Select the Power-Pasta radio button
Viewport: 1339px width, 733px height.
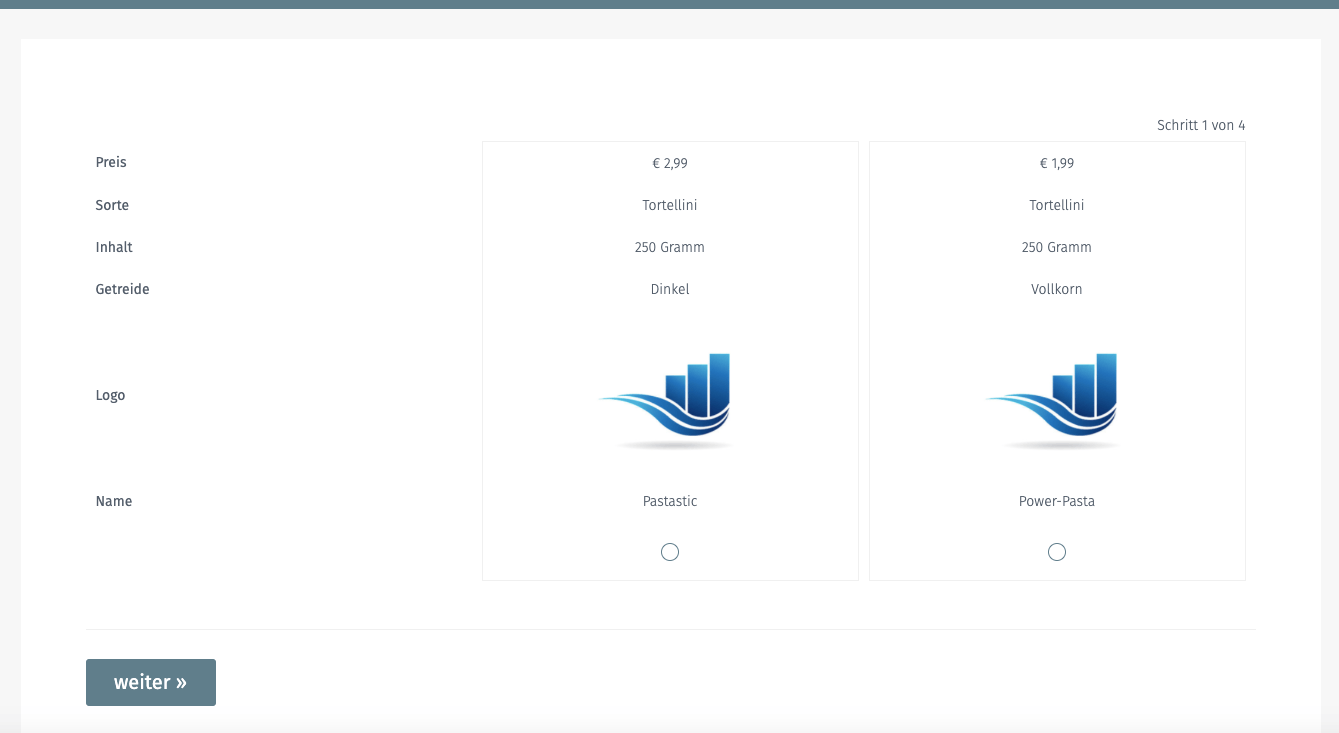pyautogui.click(x=1057, y=552)
